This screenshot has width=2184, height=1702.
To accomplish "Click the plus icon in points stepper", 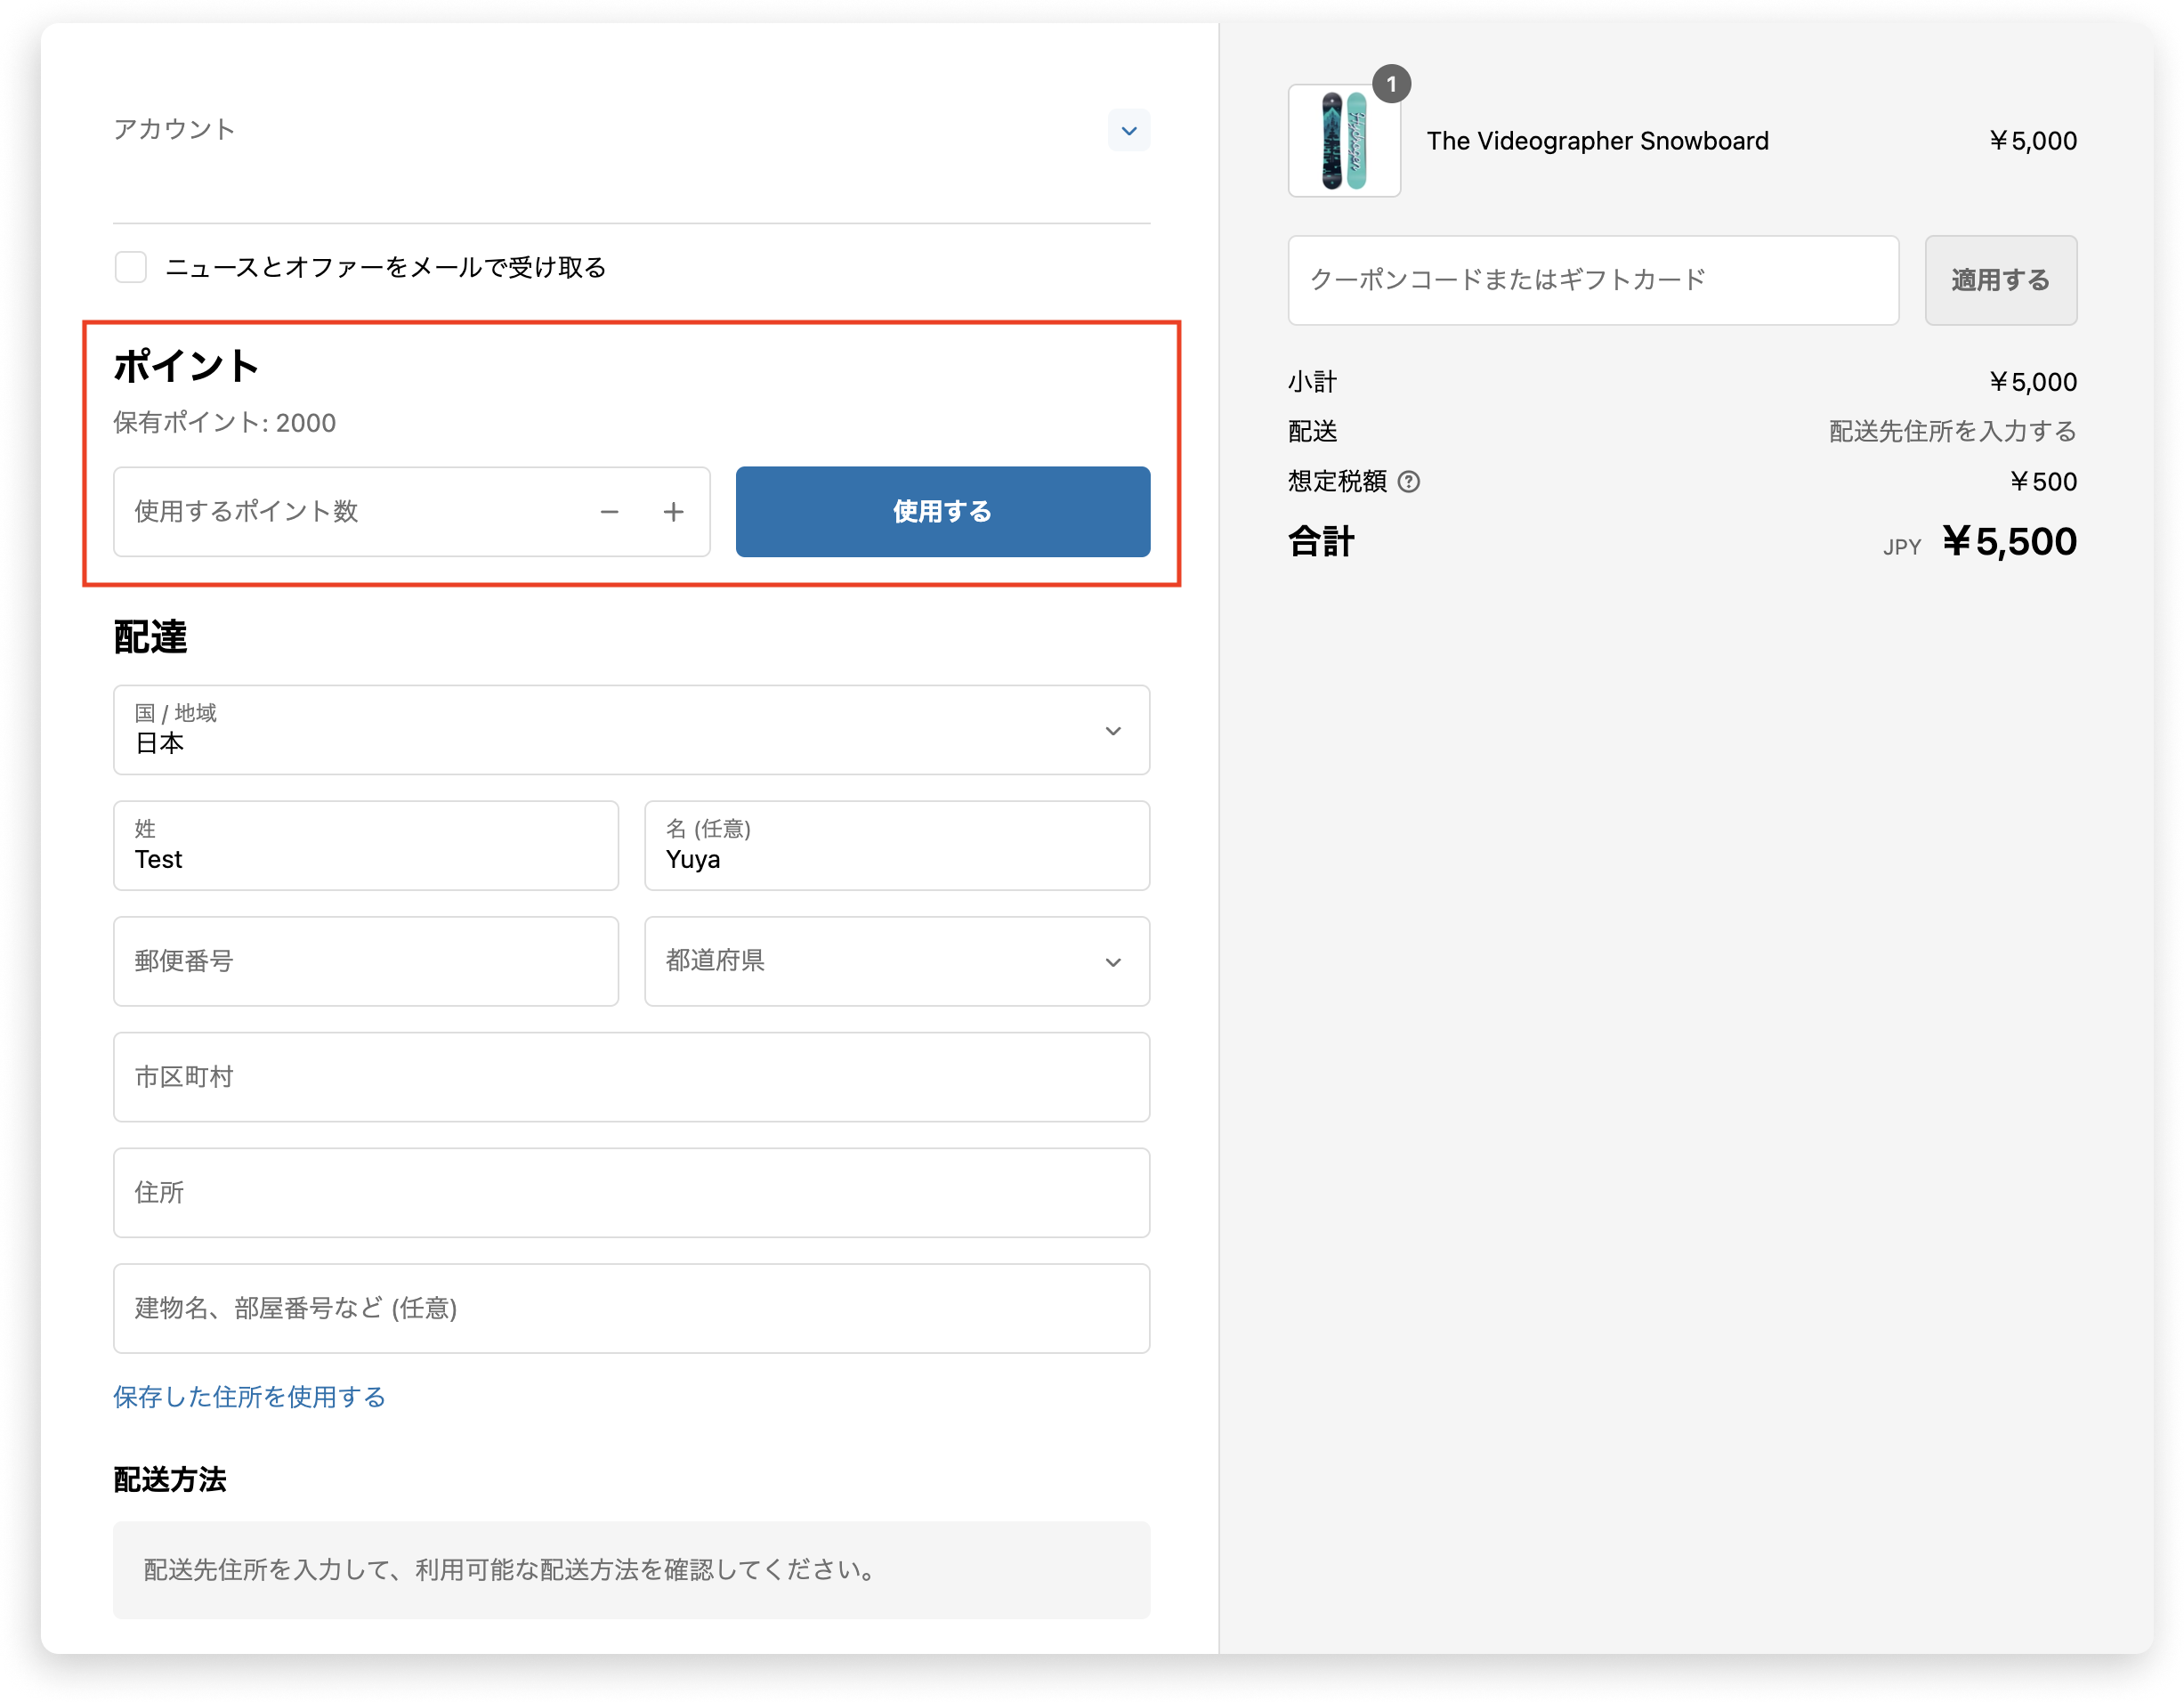I will pos(674,512).
